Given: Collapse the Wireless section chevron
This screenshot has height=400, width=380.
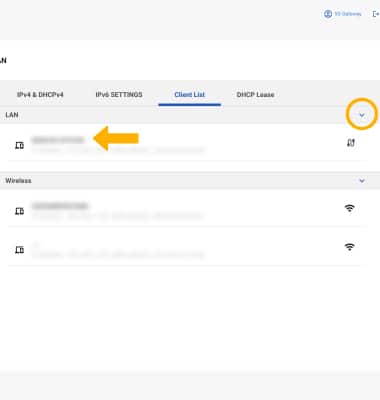Looking at the screenshot, I should pyautogui.click(x=362, y=181).
